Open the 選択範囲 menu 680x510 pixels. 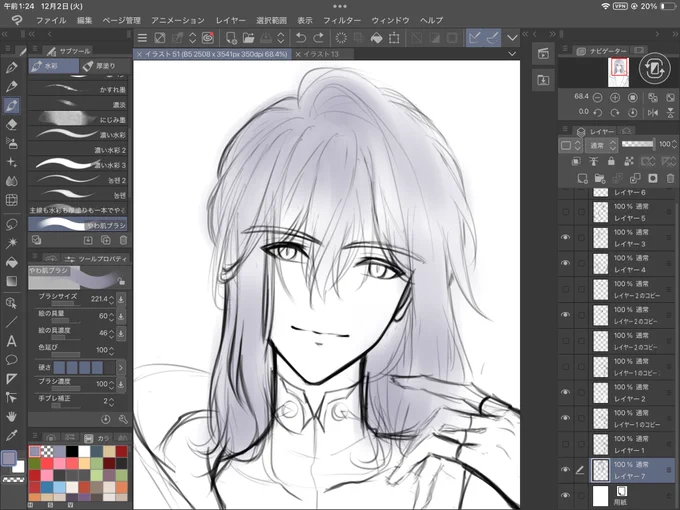[271, 20]
